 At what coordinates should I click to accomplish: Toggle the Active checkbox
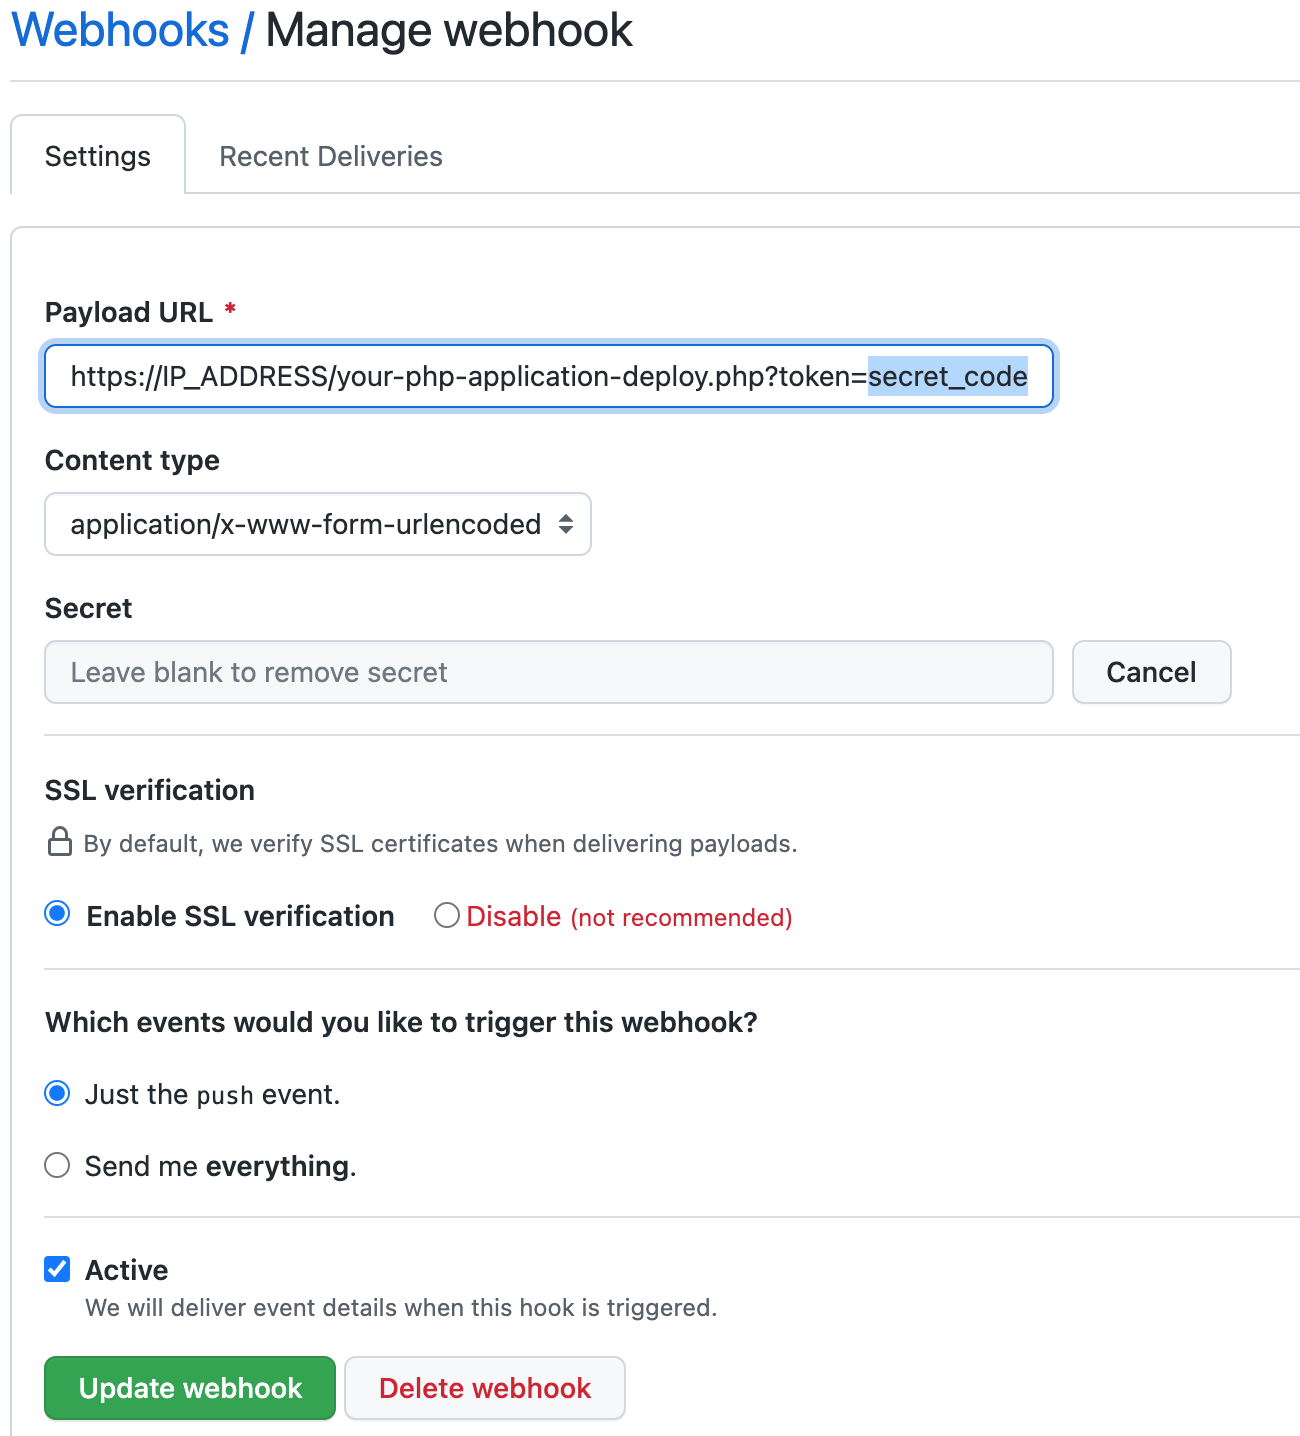click(58, 1269)
